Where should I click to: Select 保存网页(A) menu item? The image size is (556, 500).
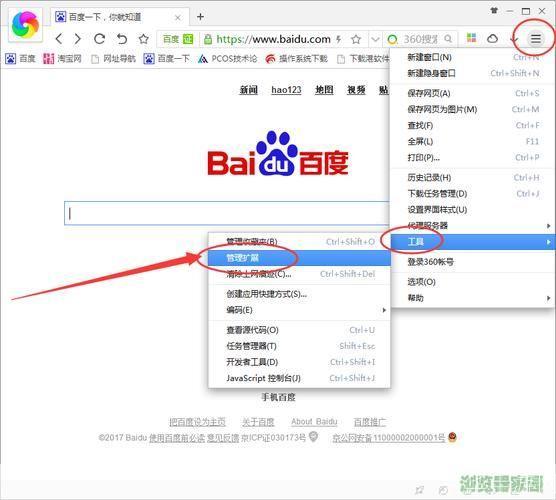pos(473,93)
